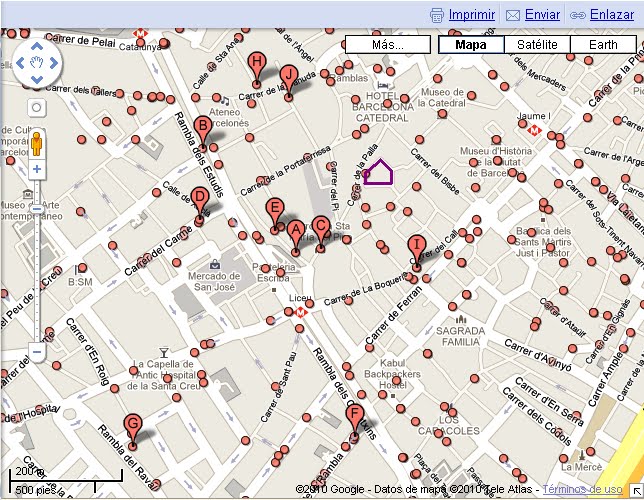Click the Enviar link
This screenshot has height=500, width=644.
(542, 15)
